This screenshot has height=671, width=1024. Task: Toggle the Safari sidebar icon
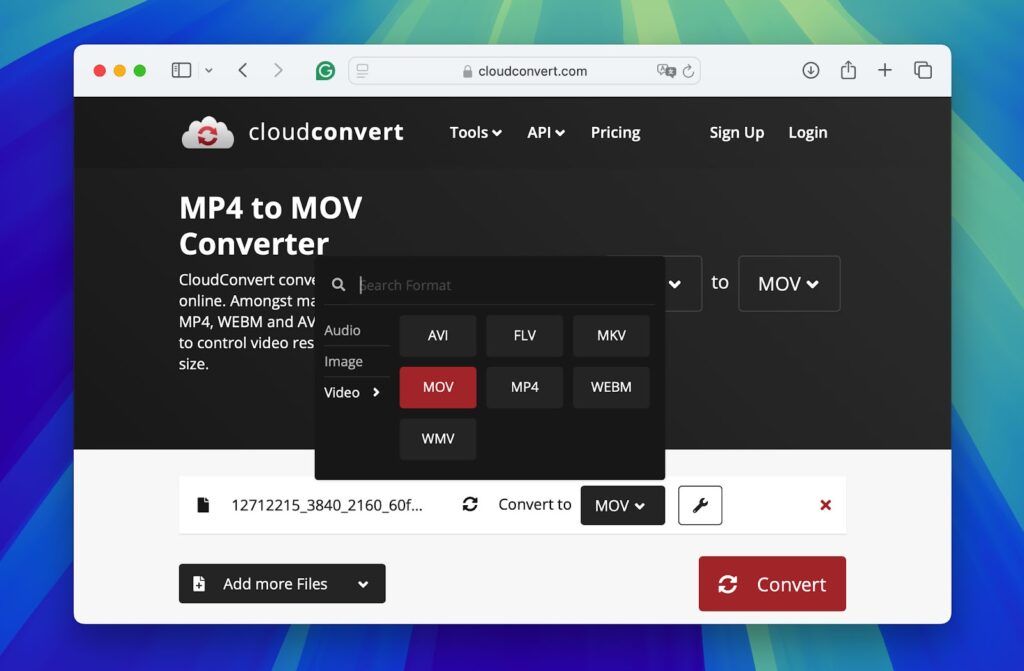[181, 70]
